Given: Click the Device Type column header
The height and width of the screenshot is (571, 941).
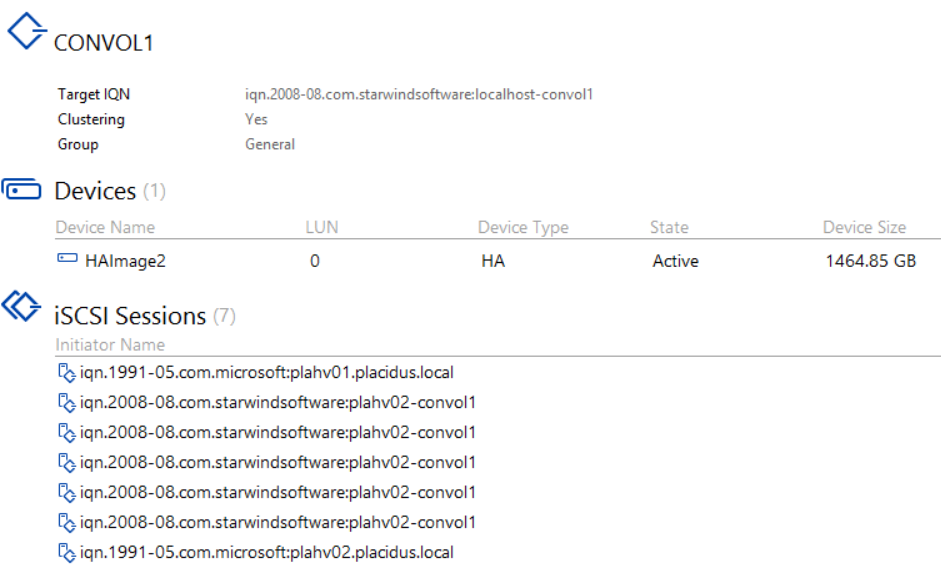Looking at the screenshot, I should click(523, 228).
